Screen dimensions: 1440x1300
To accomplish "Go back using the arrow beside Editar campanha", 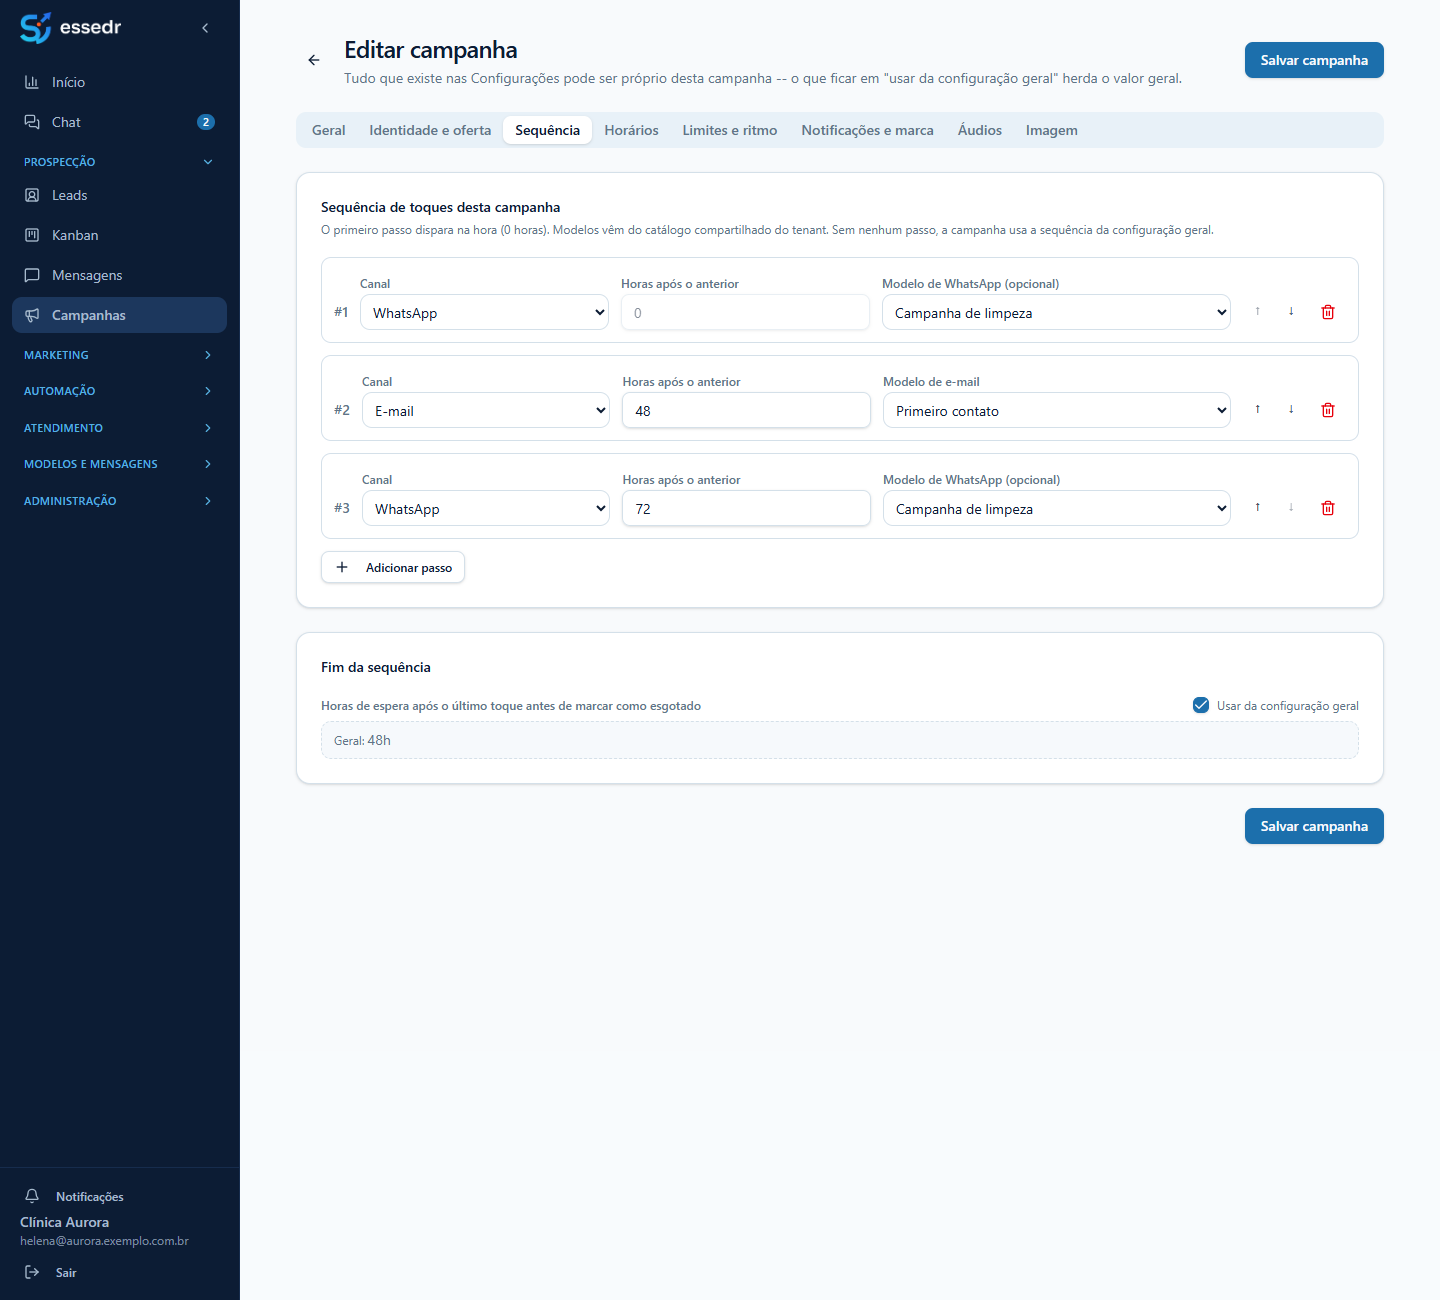I will coord(314,60).
